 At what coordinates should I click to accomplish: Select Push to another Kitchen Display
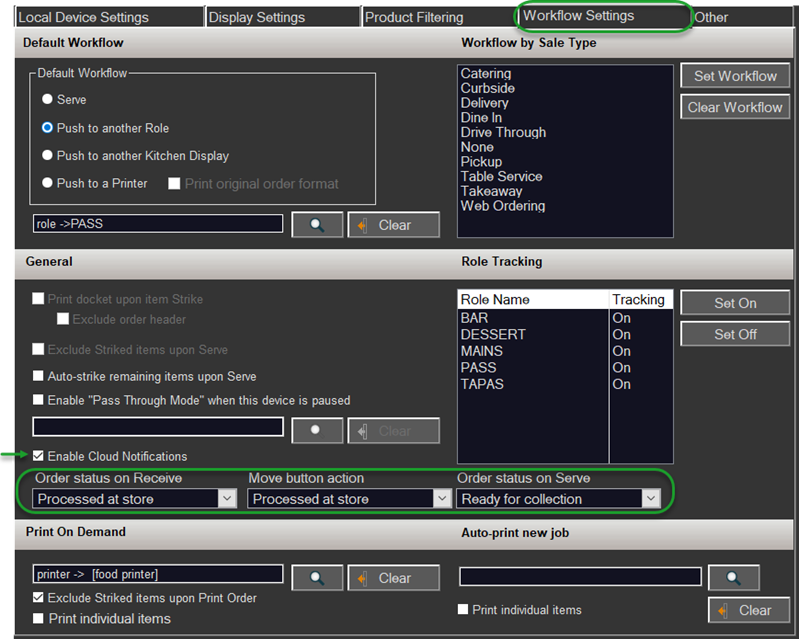click(47, 155)
